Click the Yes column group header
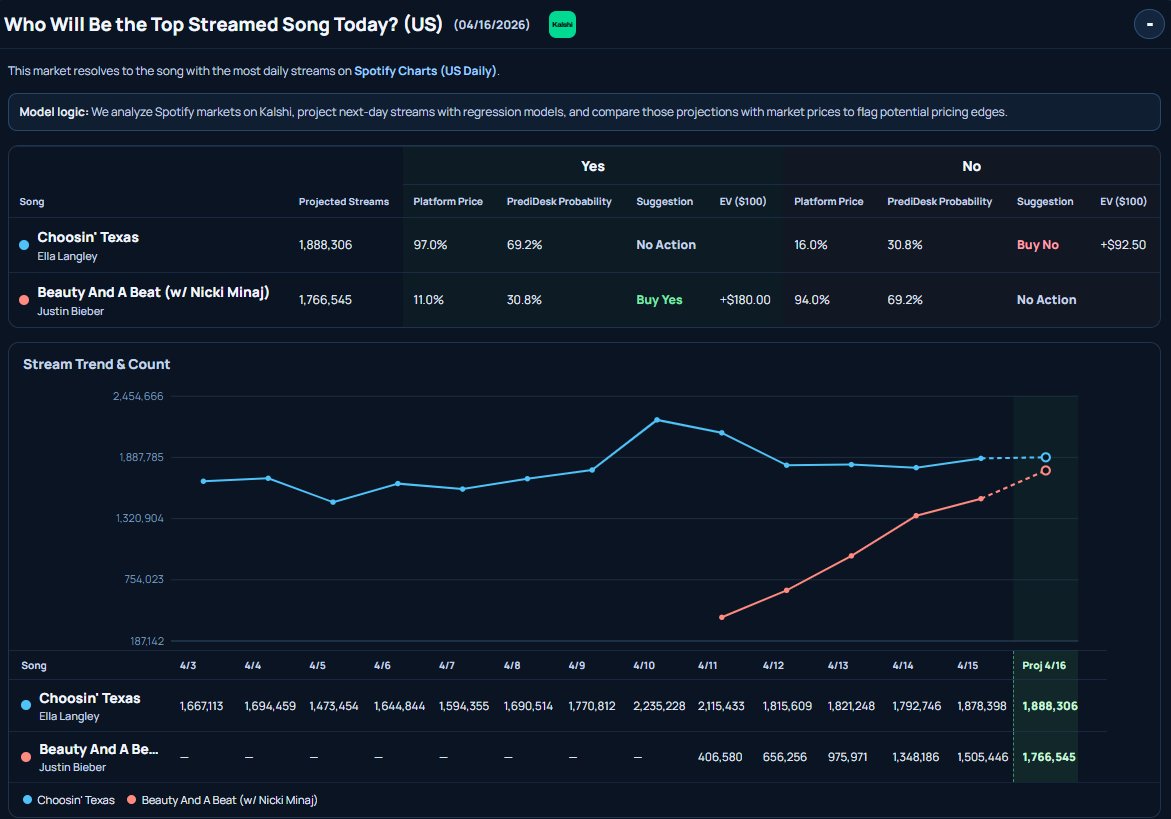This screenshot has height=819, width=1171. click(593, 166)
